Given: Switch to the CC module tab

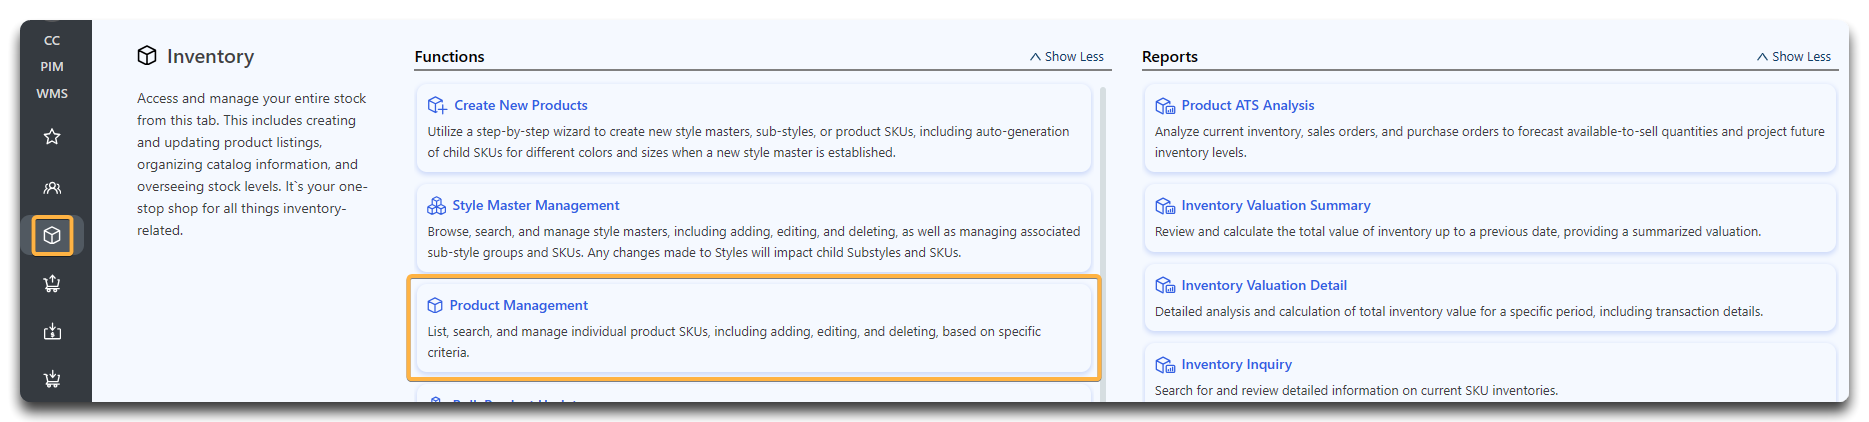Looking at the screenshot, I should pyautogui.click(x=52, y=41).
